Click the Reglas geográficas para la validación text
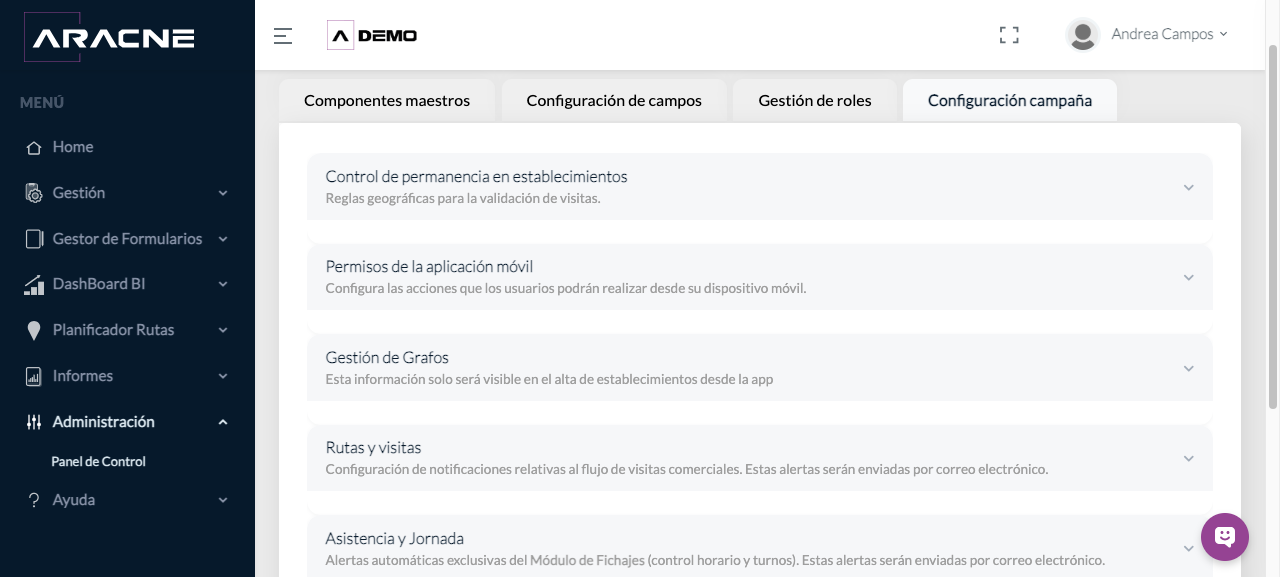1280x577 pixels. coord(463,198)
